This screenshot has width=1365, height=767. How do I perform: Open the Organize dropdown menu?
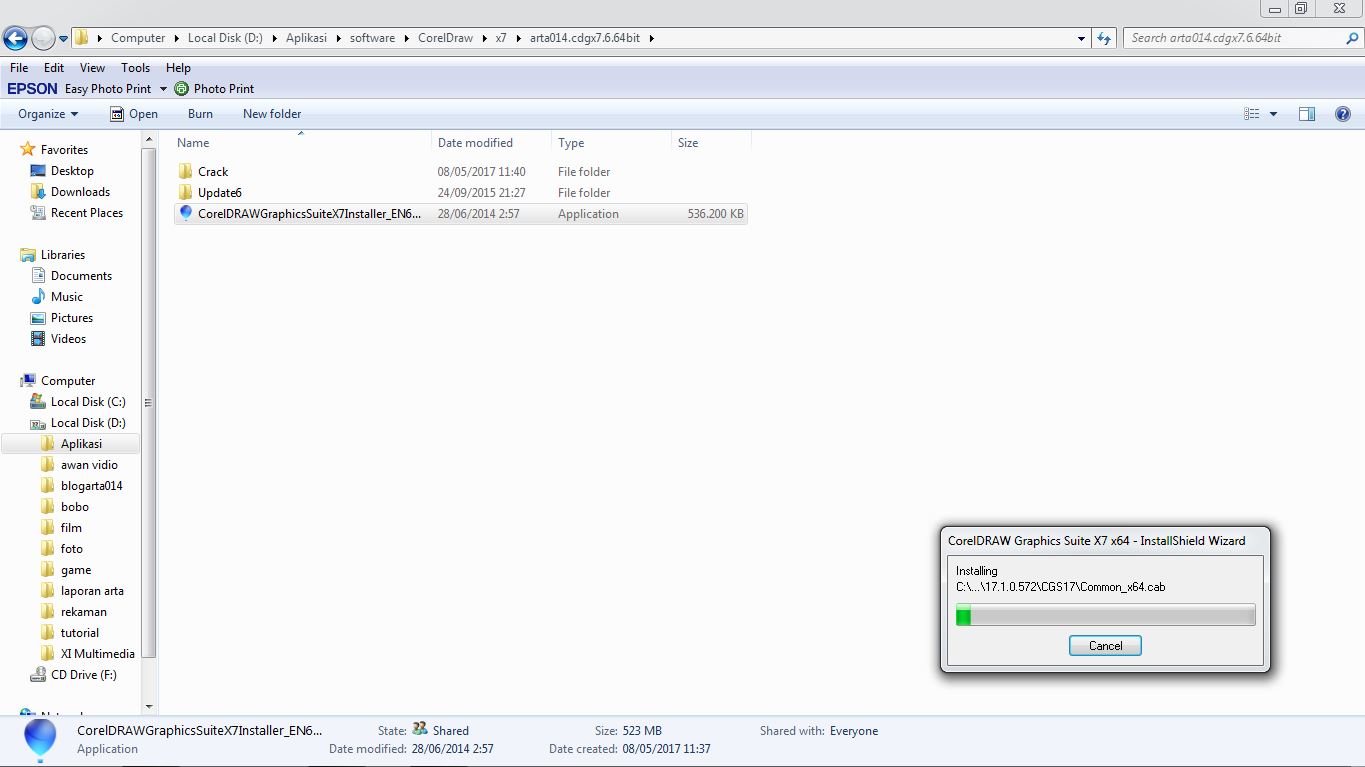pyautogui.click(x=48, y=114)
